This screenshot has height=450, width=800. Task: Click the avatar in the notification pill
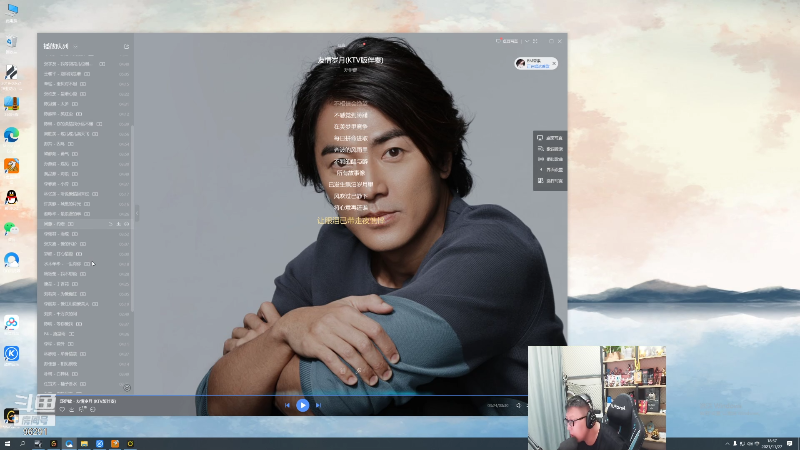pos(520,63)
